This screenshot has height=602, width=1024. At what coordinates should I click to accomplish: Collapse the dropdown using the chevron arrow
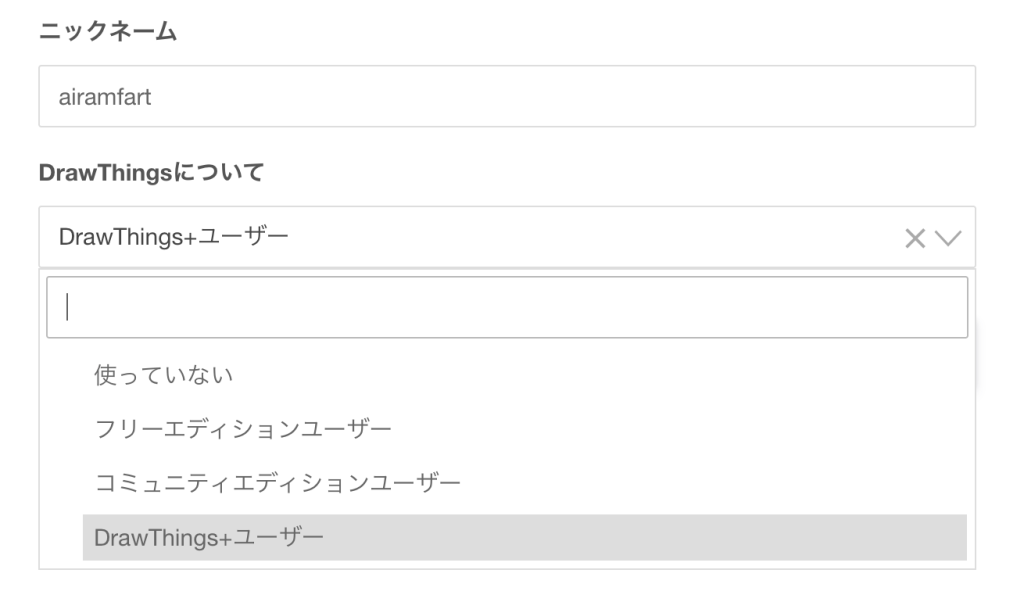pyautogui.click(x=947, y=237)
